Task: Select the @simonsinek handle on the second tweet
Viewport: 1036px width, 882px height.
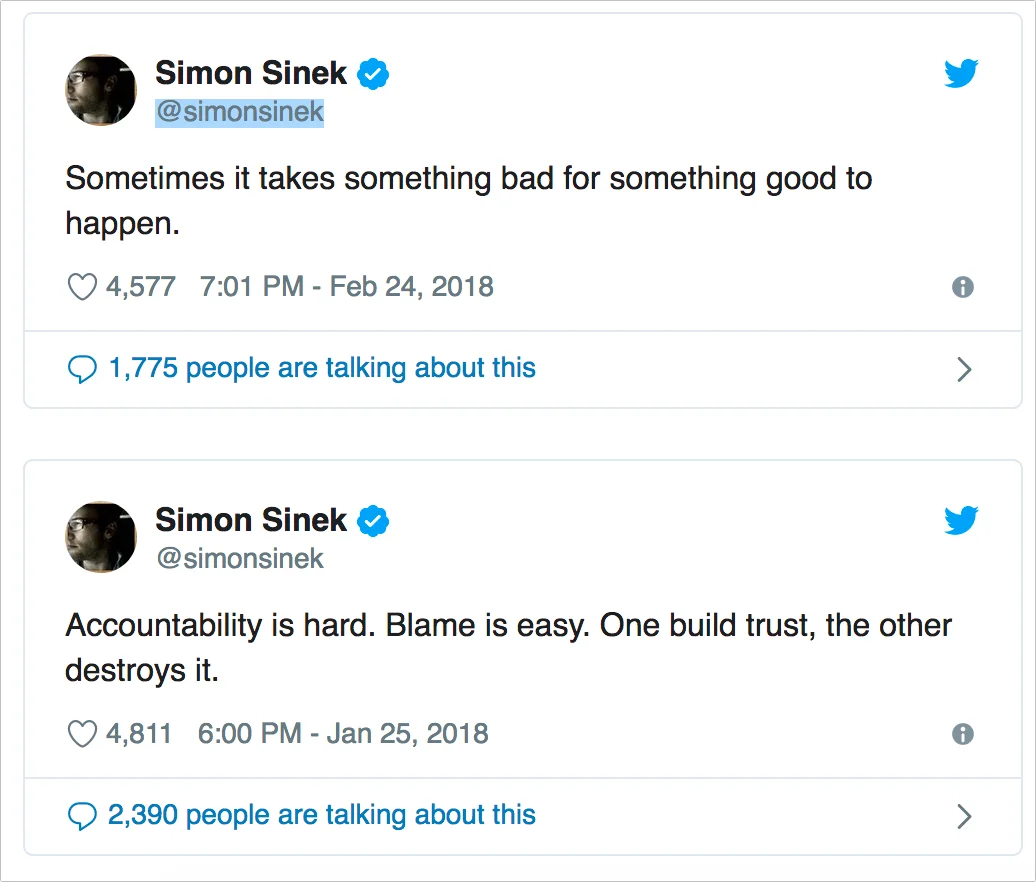Action: point(240,559)
